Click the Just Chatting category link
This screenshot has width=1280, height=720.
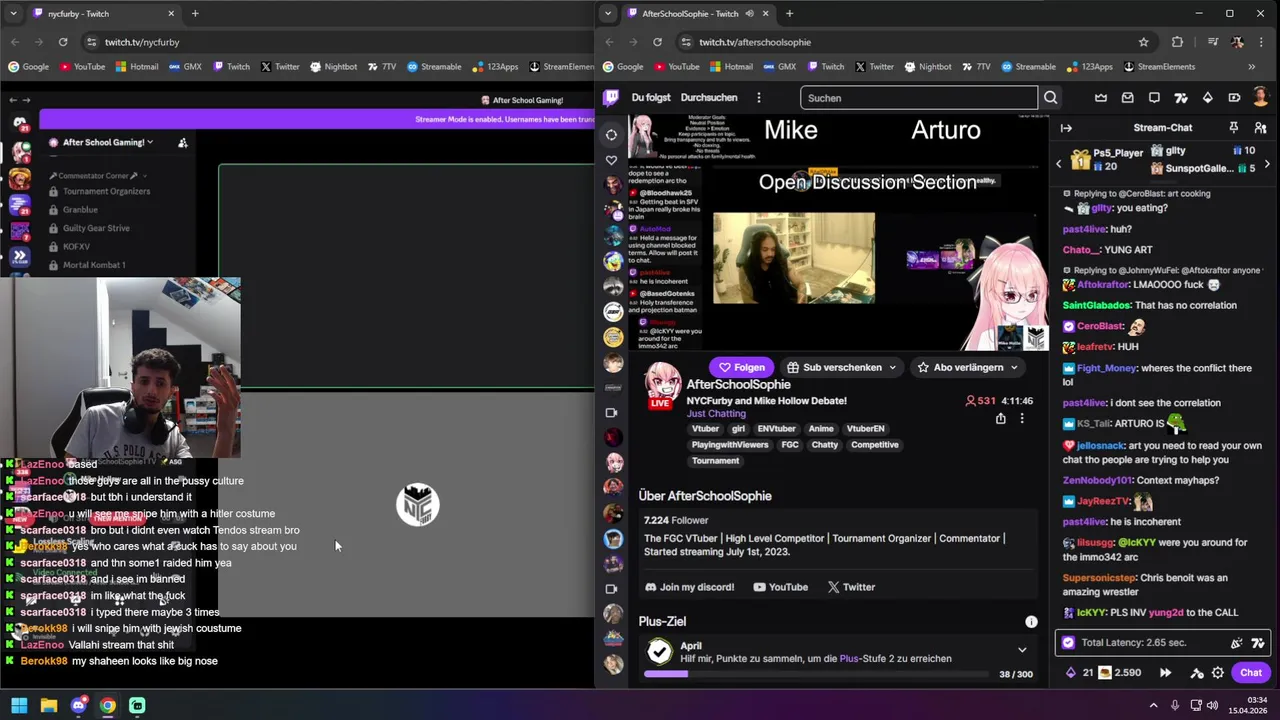click(x=716, y=414)
